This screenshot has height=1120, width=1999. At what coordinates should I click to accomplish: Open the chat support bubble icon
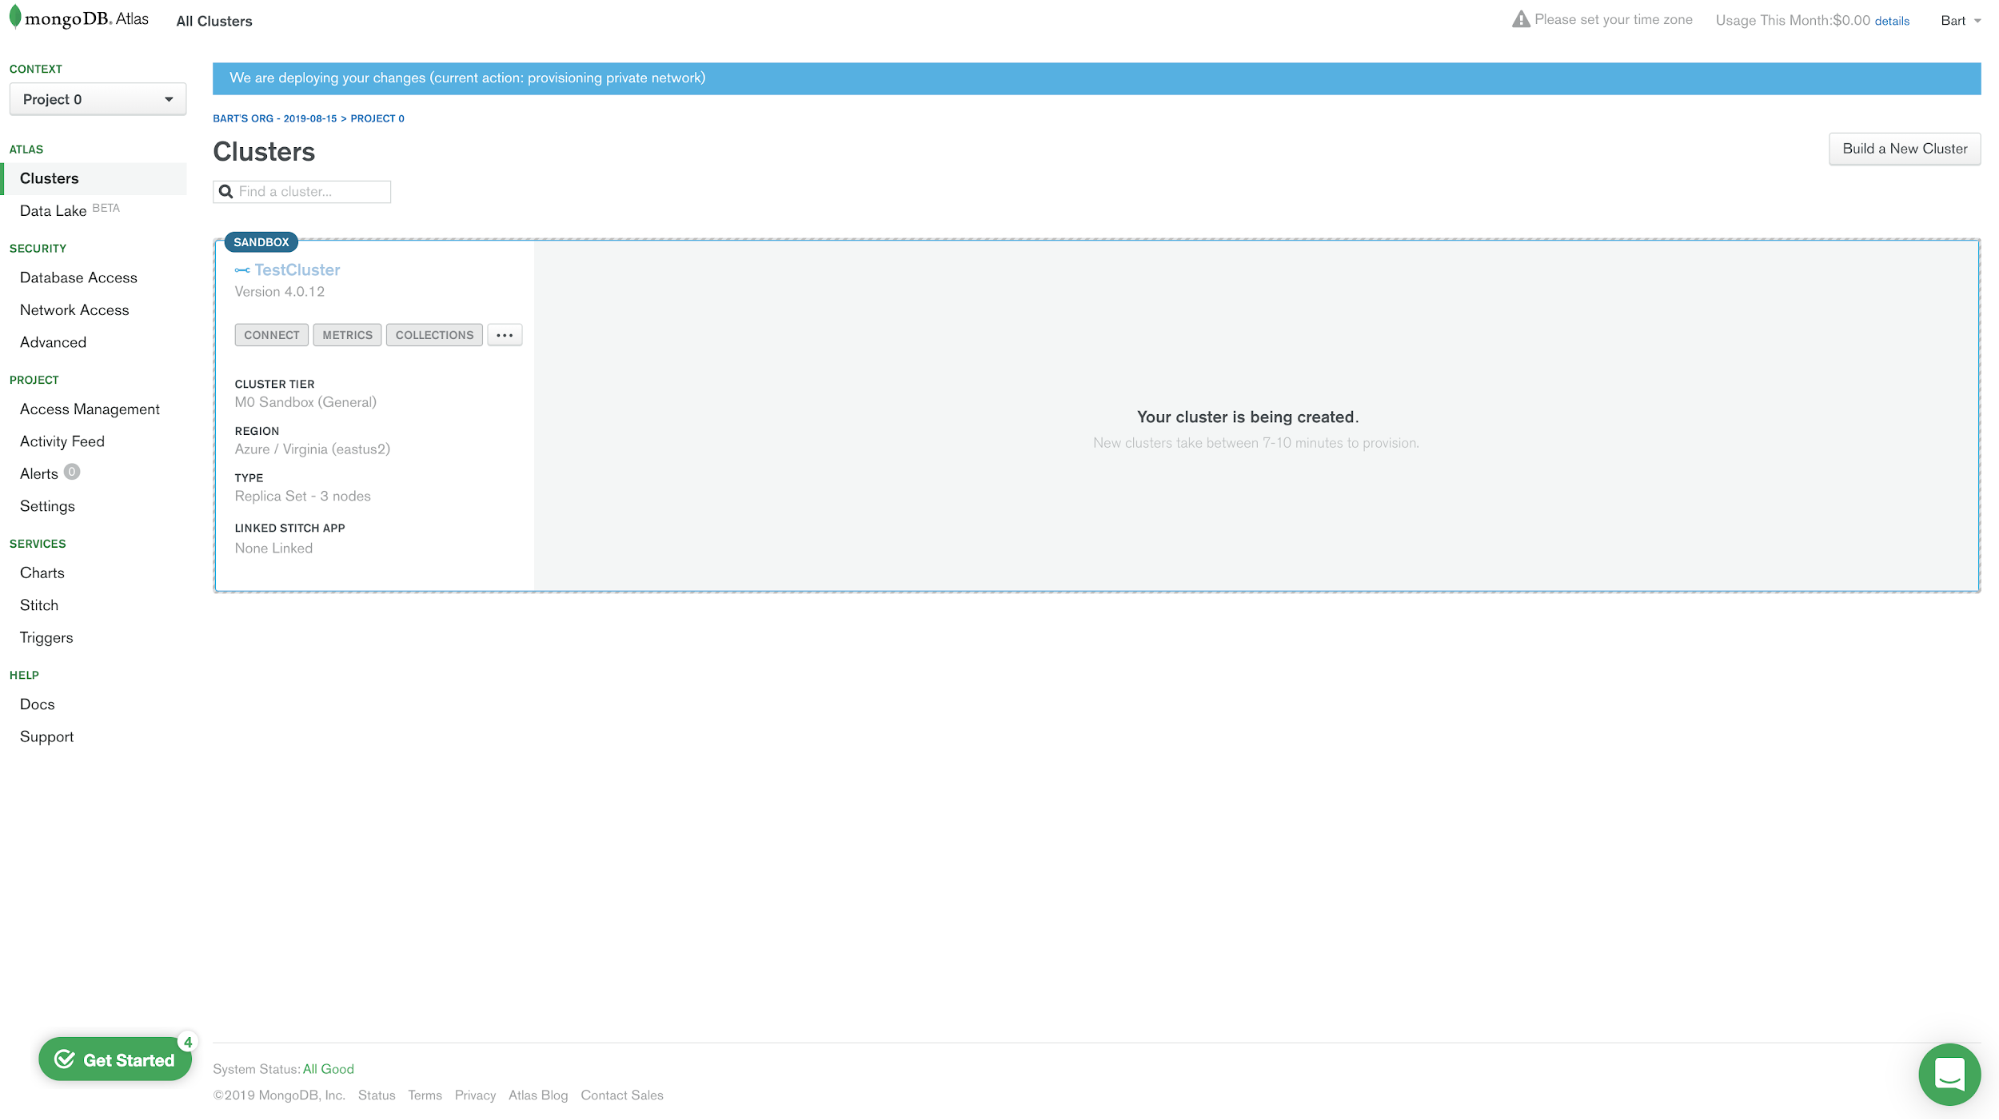(x=1949, y=1074)
